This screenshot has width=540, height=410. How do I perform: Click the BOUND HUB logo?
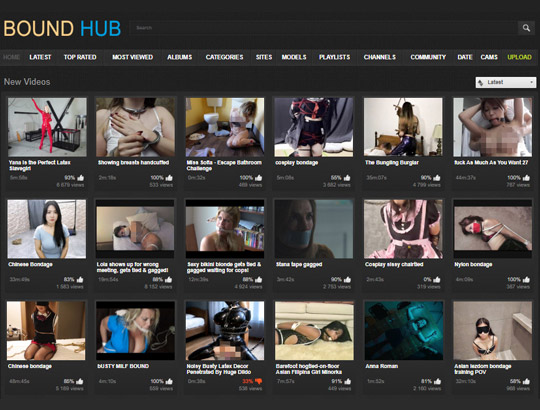tap(62, 29)
